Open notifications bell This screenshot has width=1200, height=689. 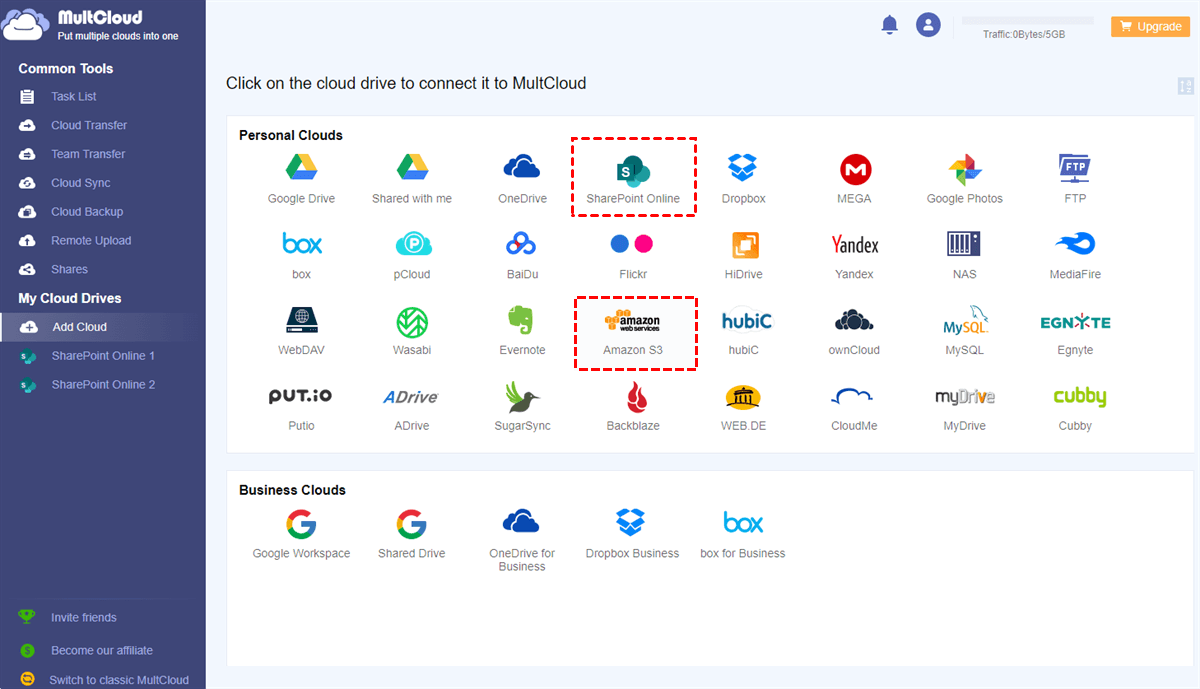tap(890, 26)
